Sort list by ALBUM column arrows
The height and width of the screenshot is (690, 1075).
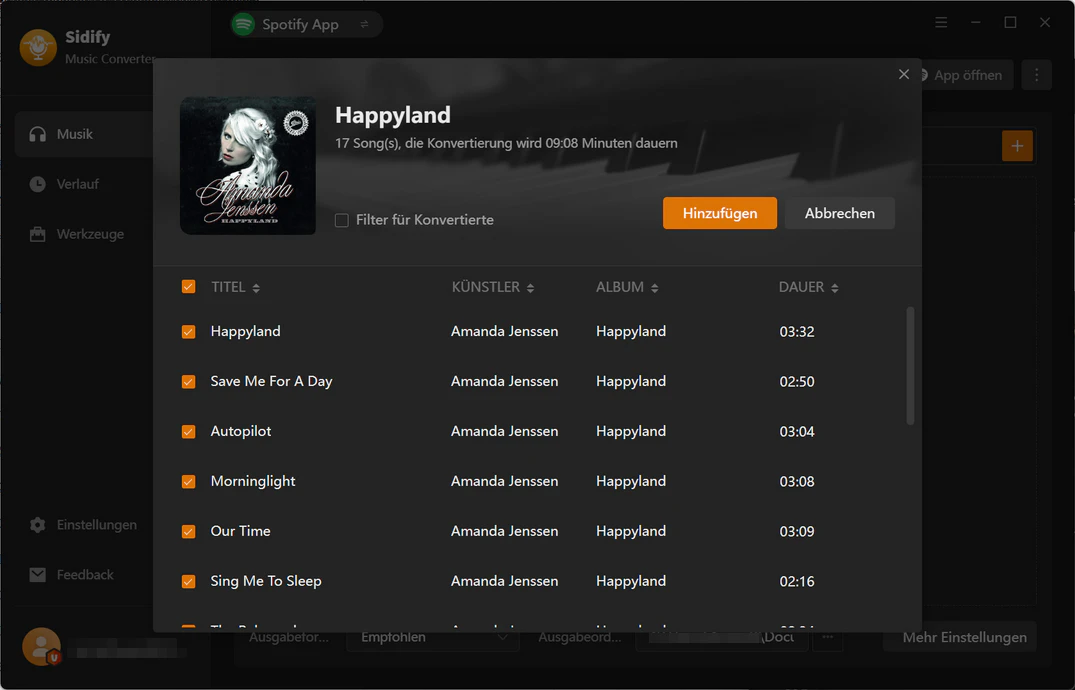654,288
